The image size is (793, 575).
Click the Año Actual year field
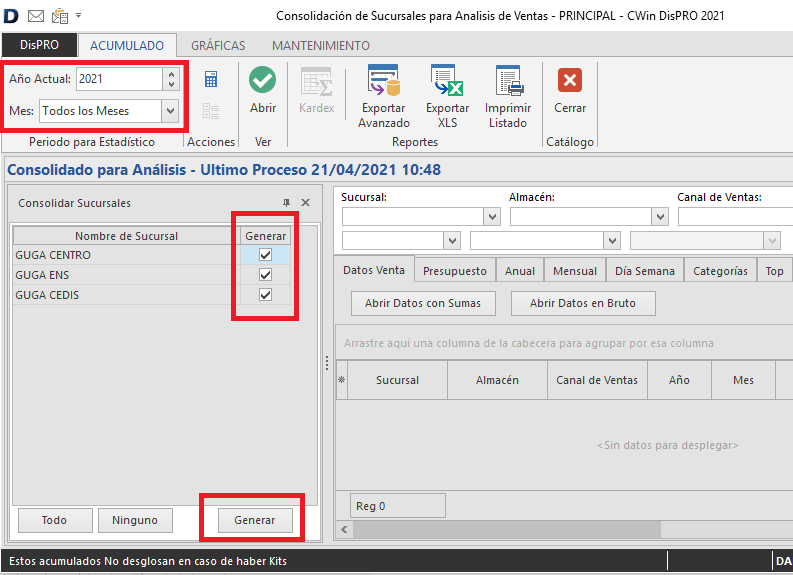118,79
